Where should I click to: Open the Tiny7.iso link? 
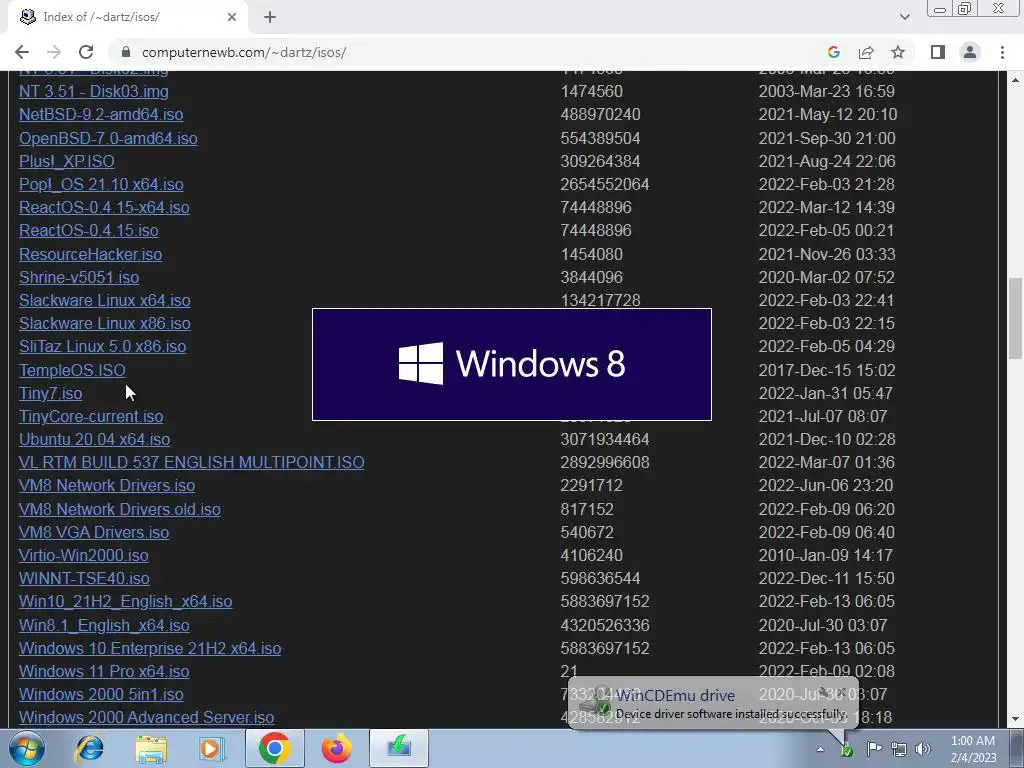point(50,393)
